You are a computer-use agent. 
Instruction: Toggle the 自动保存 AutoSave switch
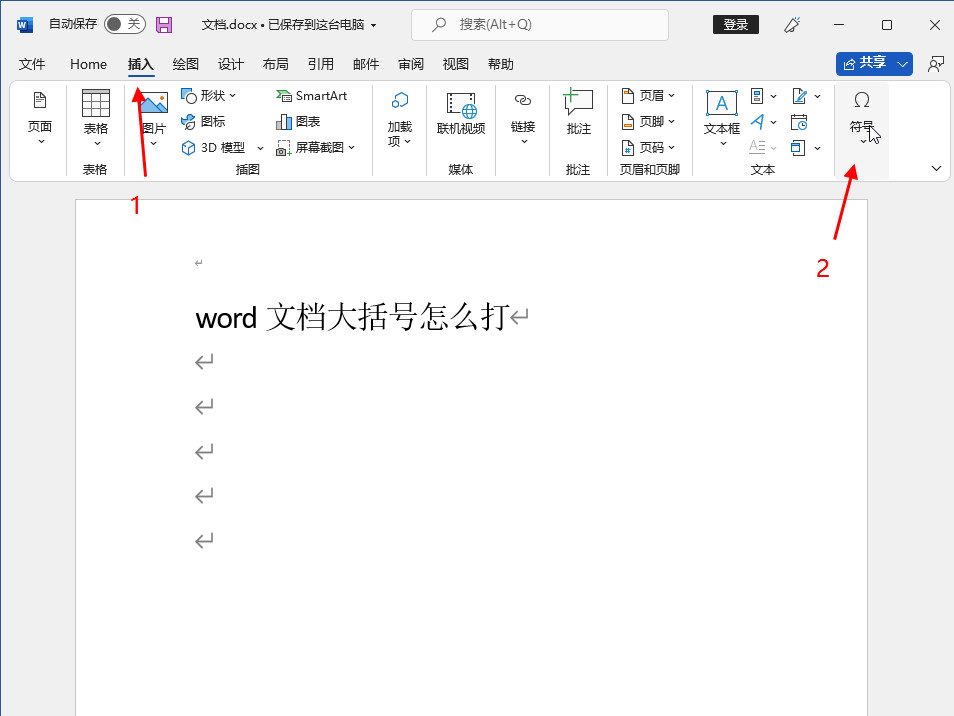[125, 24]
